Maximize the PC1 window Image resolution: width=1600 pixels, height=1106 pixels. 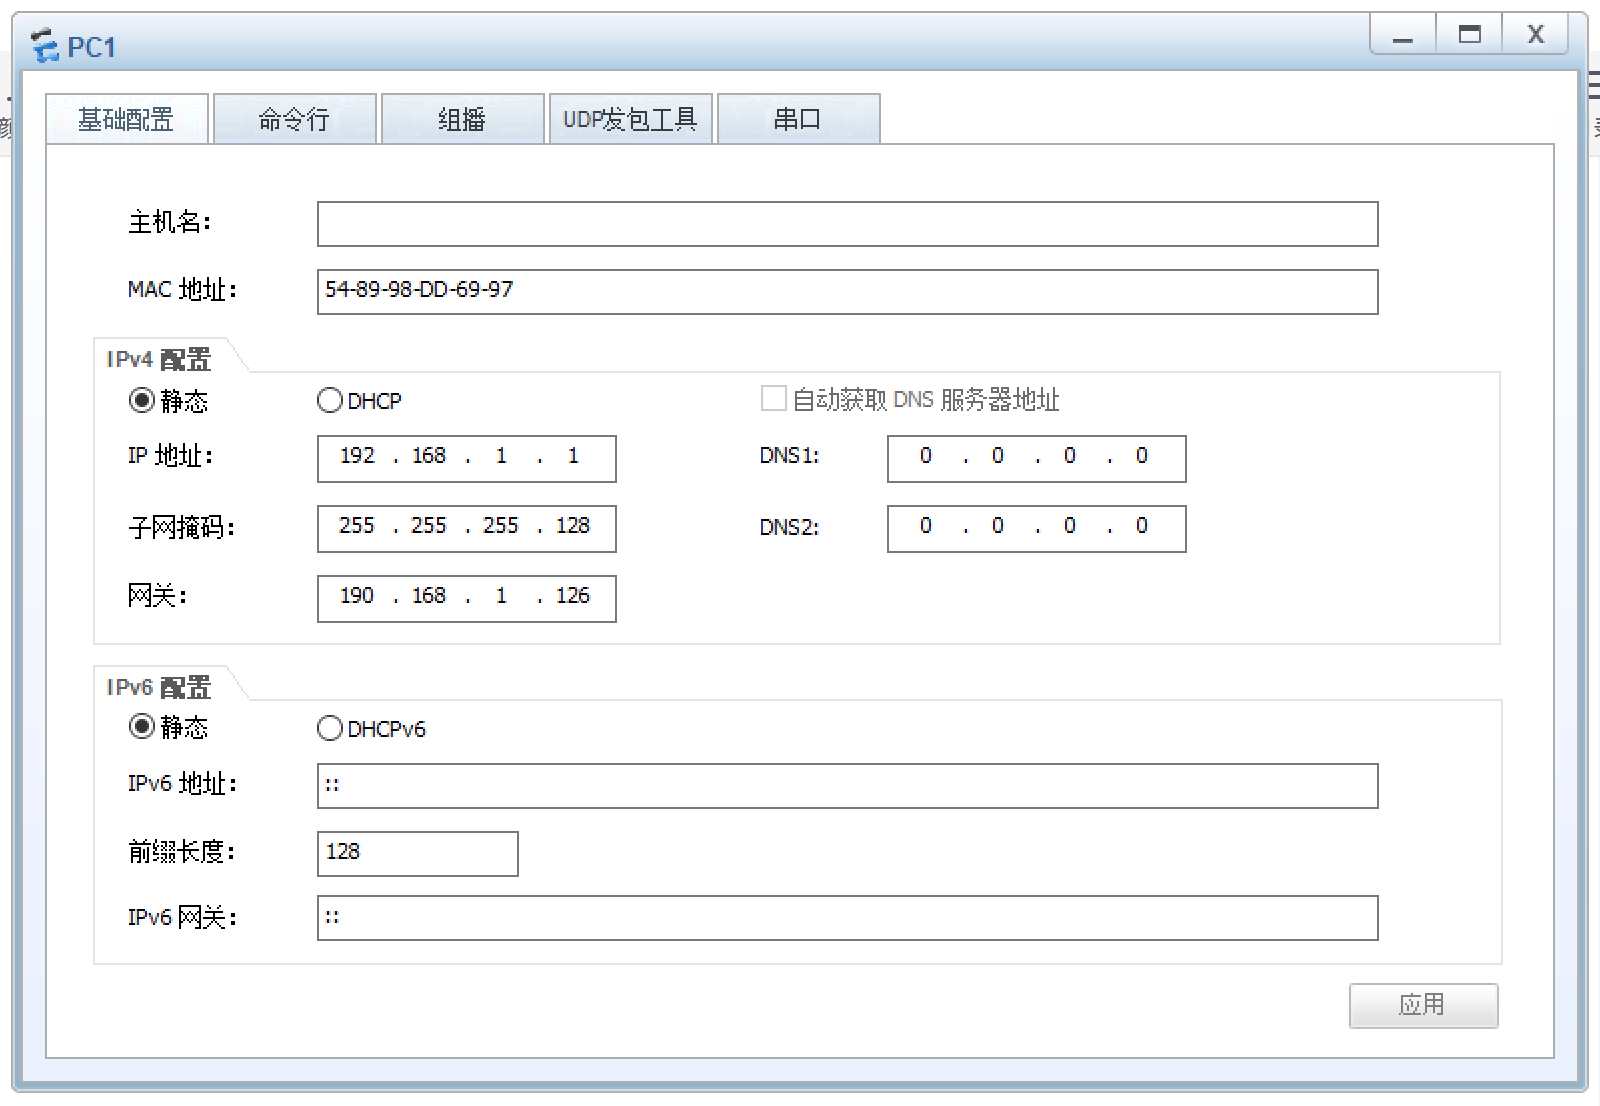pos(1469,34)
